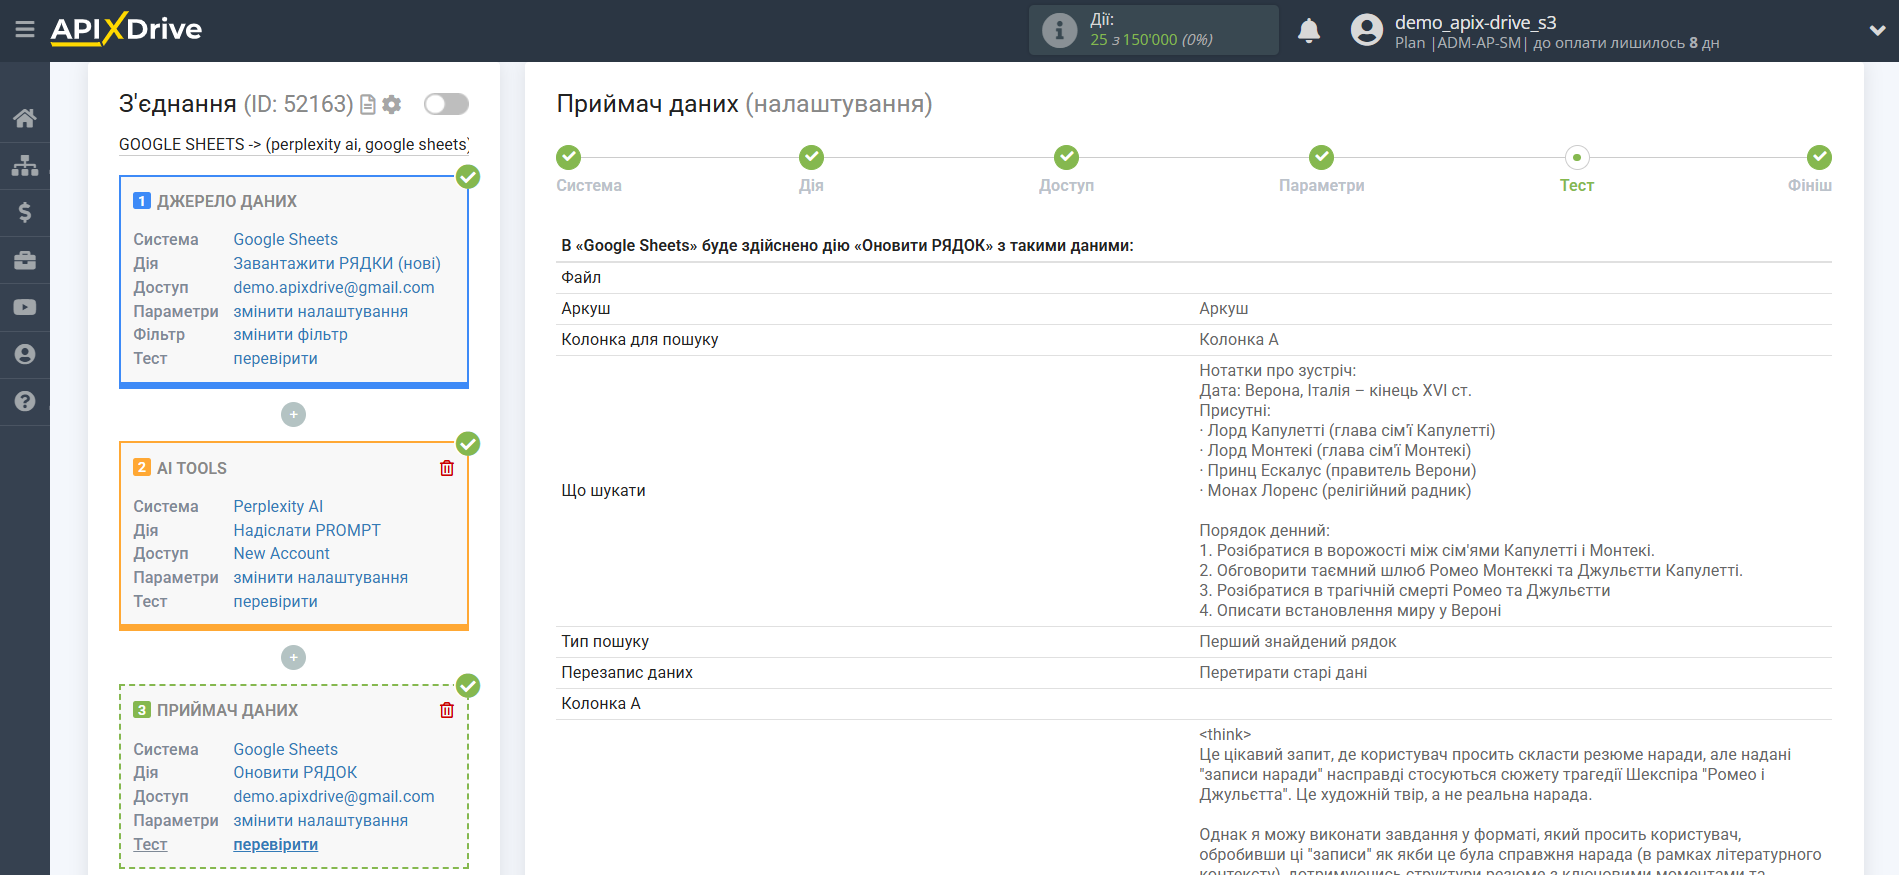Open AI Tools 'змінити налаштування' link
Image resolution: width=1899 pixels, height=875 pixels.
pyautogui.click(x=321, y=577)
